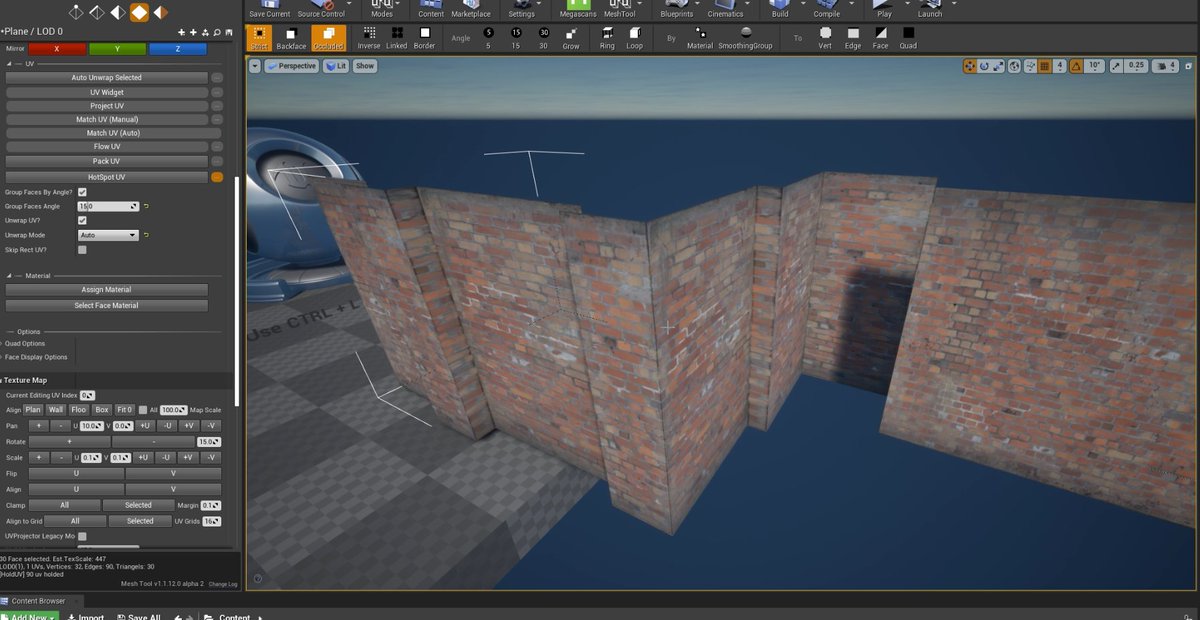This screenshot has width=1200, height=620.
Task: Enable the Skip Rect UV checkbox
Action: click(x=82, y=250)
